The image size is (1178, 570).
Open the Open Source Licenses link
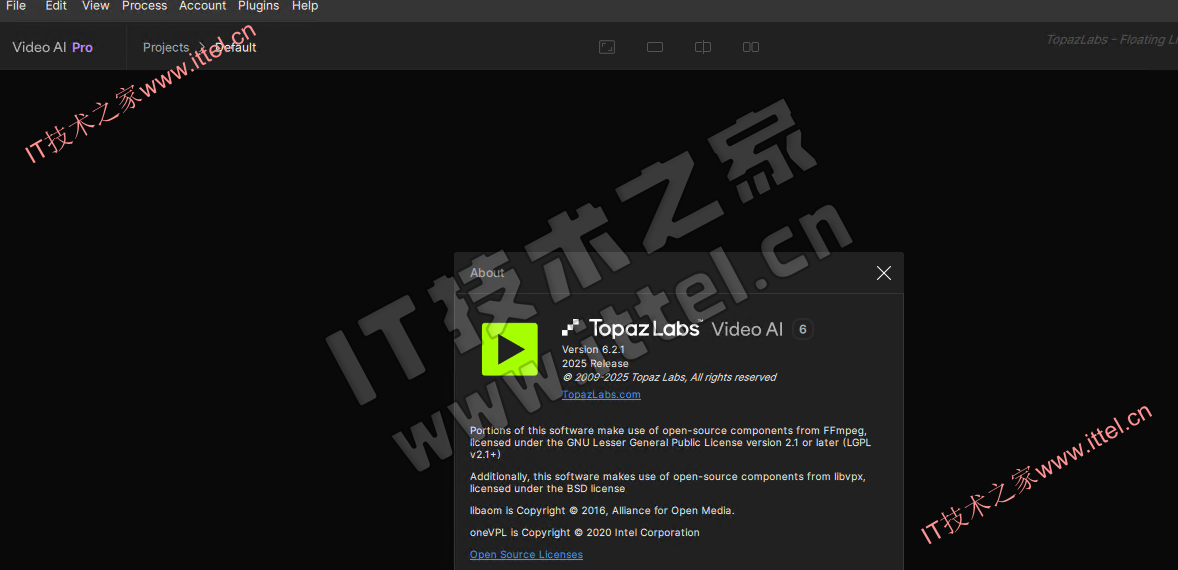coord(526,554)
